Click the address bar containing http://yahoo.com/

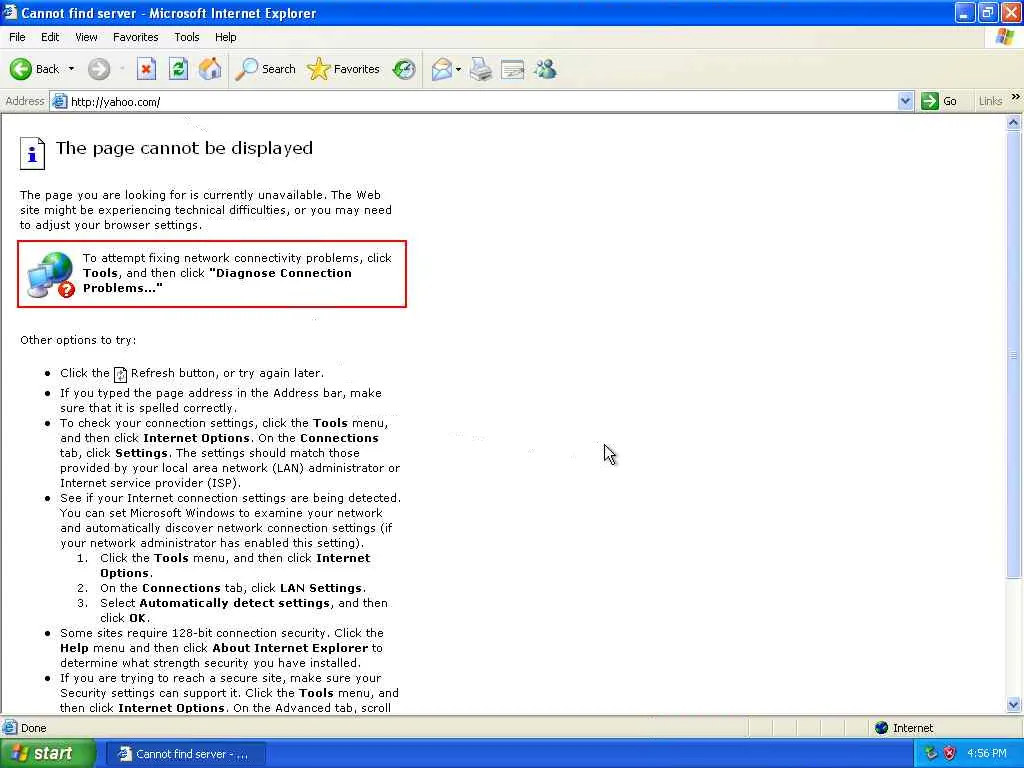pyautogui.click(x=482, y=101)
